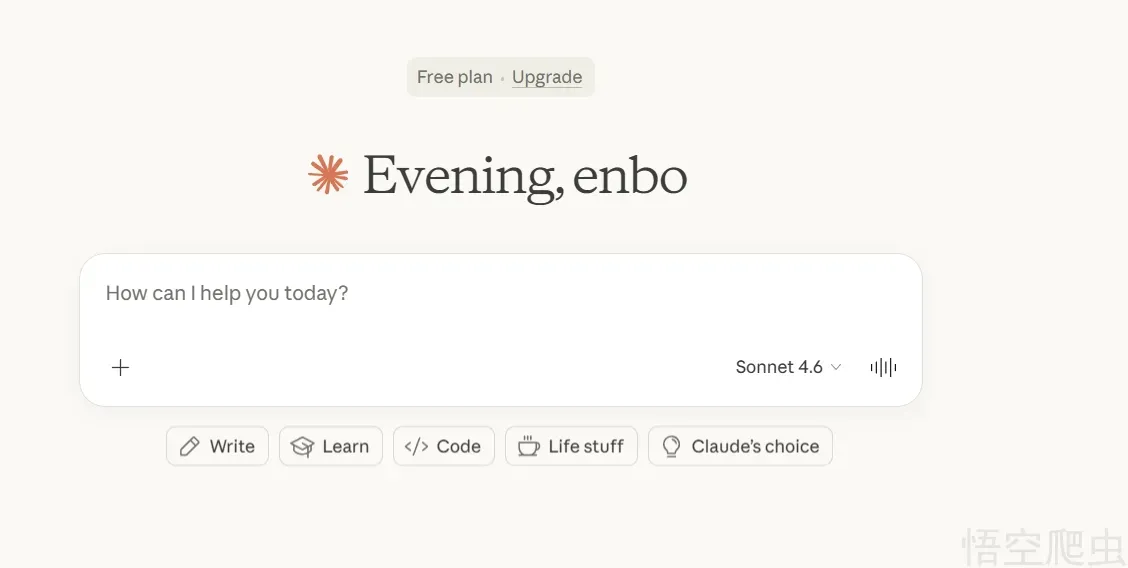The height and width of the screenshot is (568, 1128).
Task: Click the pencil icon in the Write chip
Action: coord(189,446)
